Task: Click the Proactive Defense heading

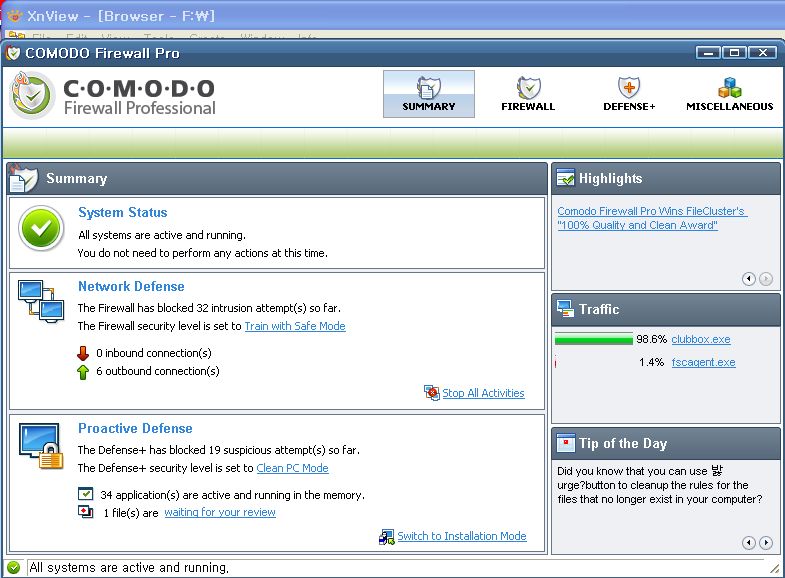Action: click(x=135, y=429)
